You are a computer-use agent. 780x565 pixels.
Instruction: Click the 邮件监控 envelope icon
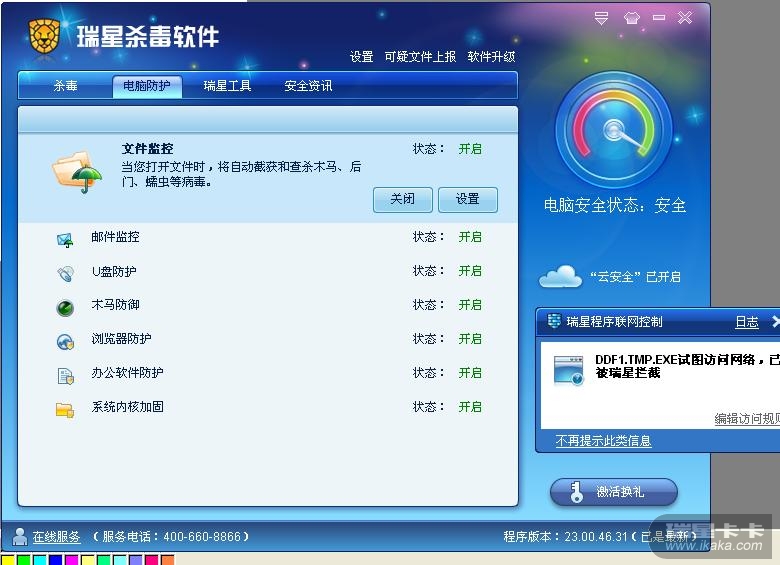(x=65, y=240)
